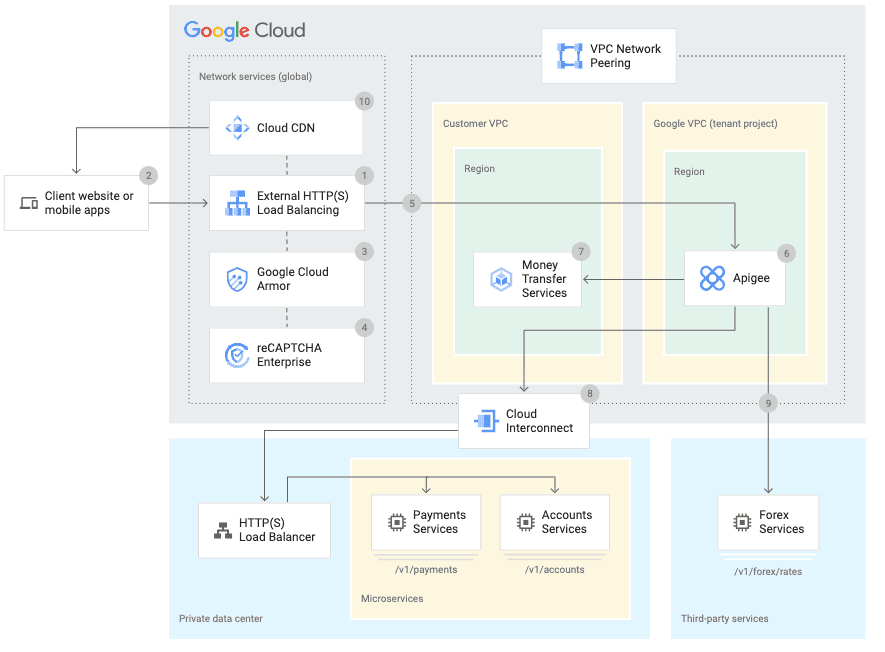Click the Cloud CDN icon

(x=236, y=128)
